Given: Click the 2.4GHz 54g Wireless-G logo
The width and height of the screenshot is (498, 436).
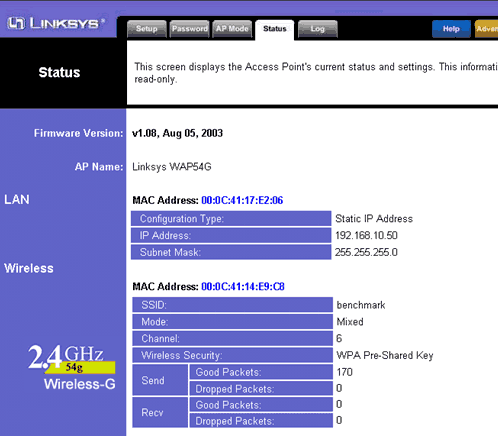Looking at the screenshot, I should point(72,367).
